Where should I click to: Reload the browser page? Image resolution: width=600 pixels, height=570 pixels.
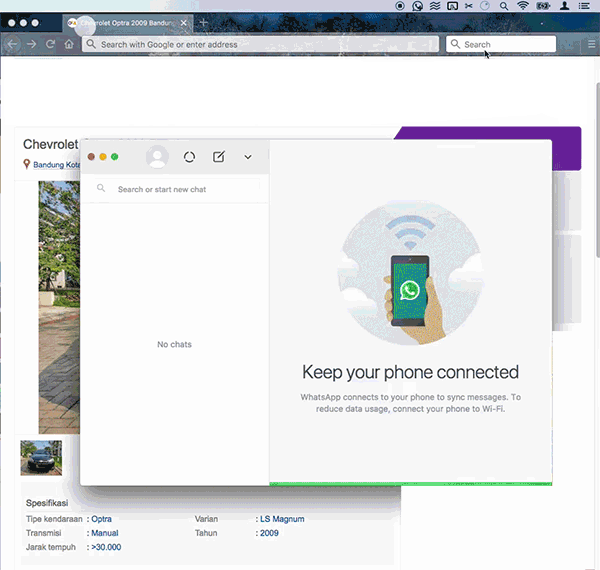tap(50, 44)
